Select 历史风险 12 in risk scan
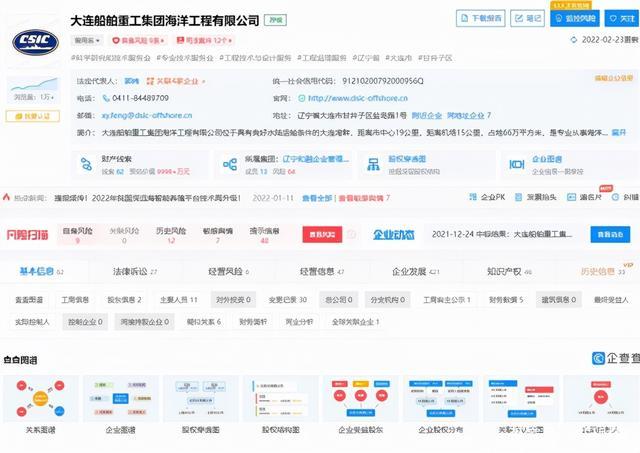The image size is (640, 453). tap(171, 235)
